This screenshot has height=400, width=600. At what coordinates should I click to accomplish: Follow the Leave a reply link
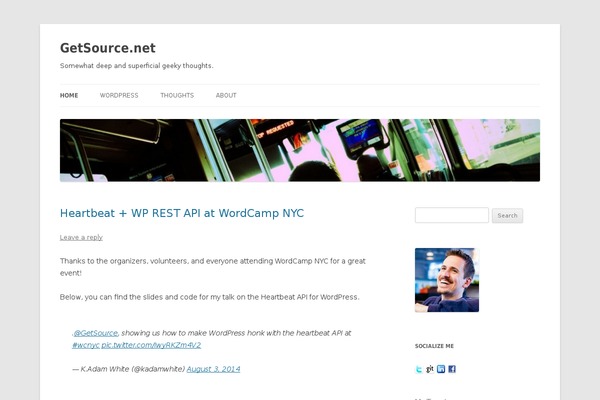tap(81, 237)
